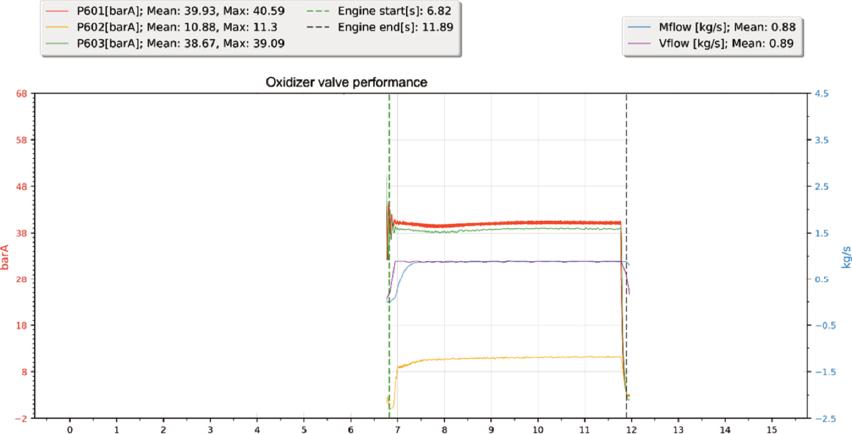Click left y-axis tick label 68
The image size is (852, 434).
coord(22,94)
